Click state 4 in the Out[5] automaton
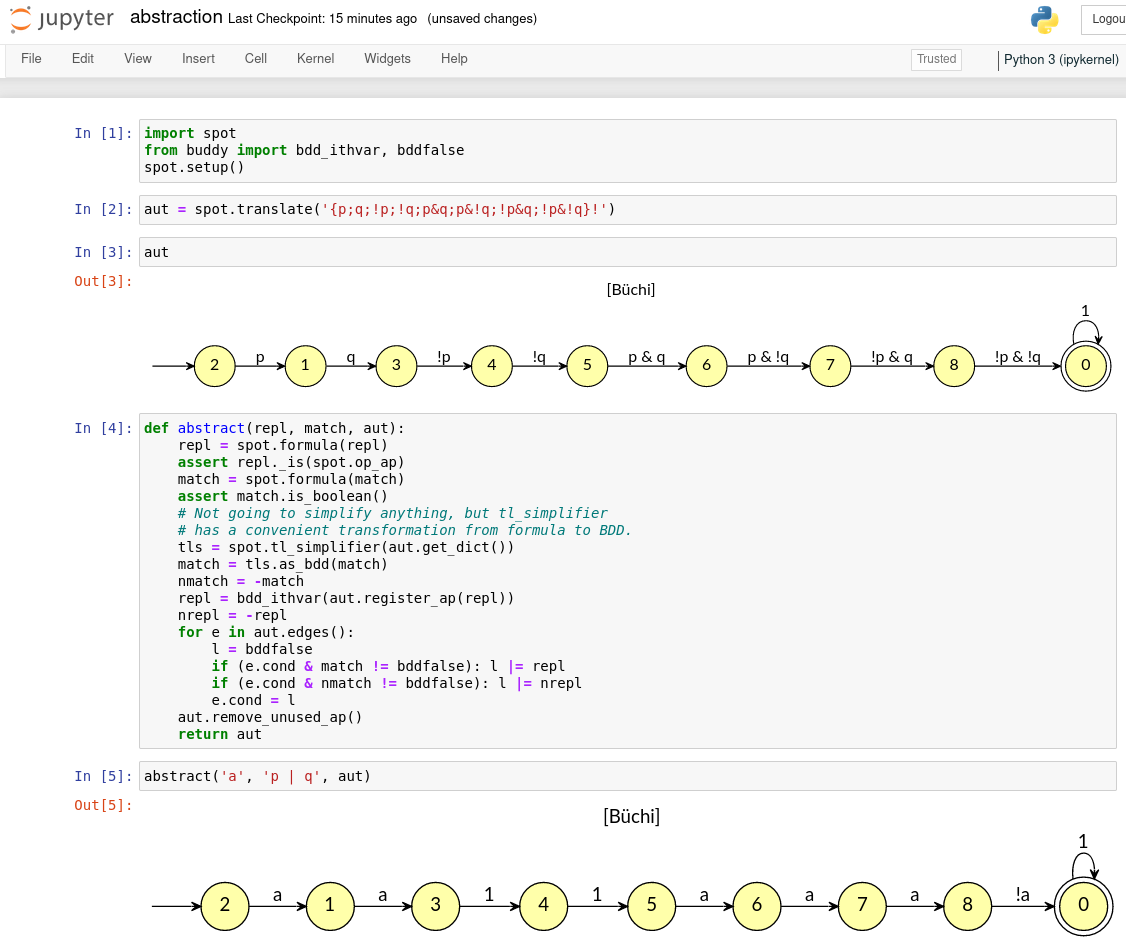Screen dimensions: 1126x943 [x=544, y=906]
